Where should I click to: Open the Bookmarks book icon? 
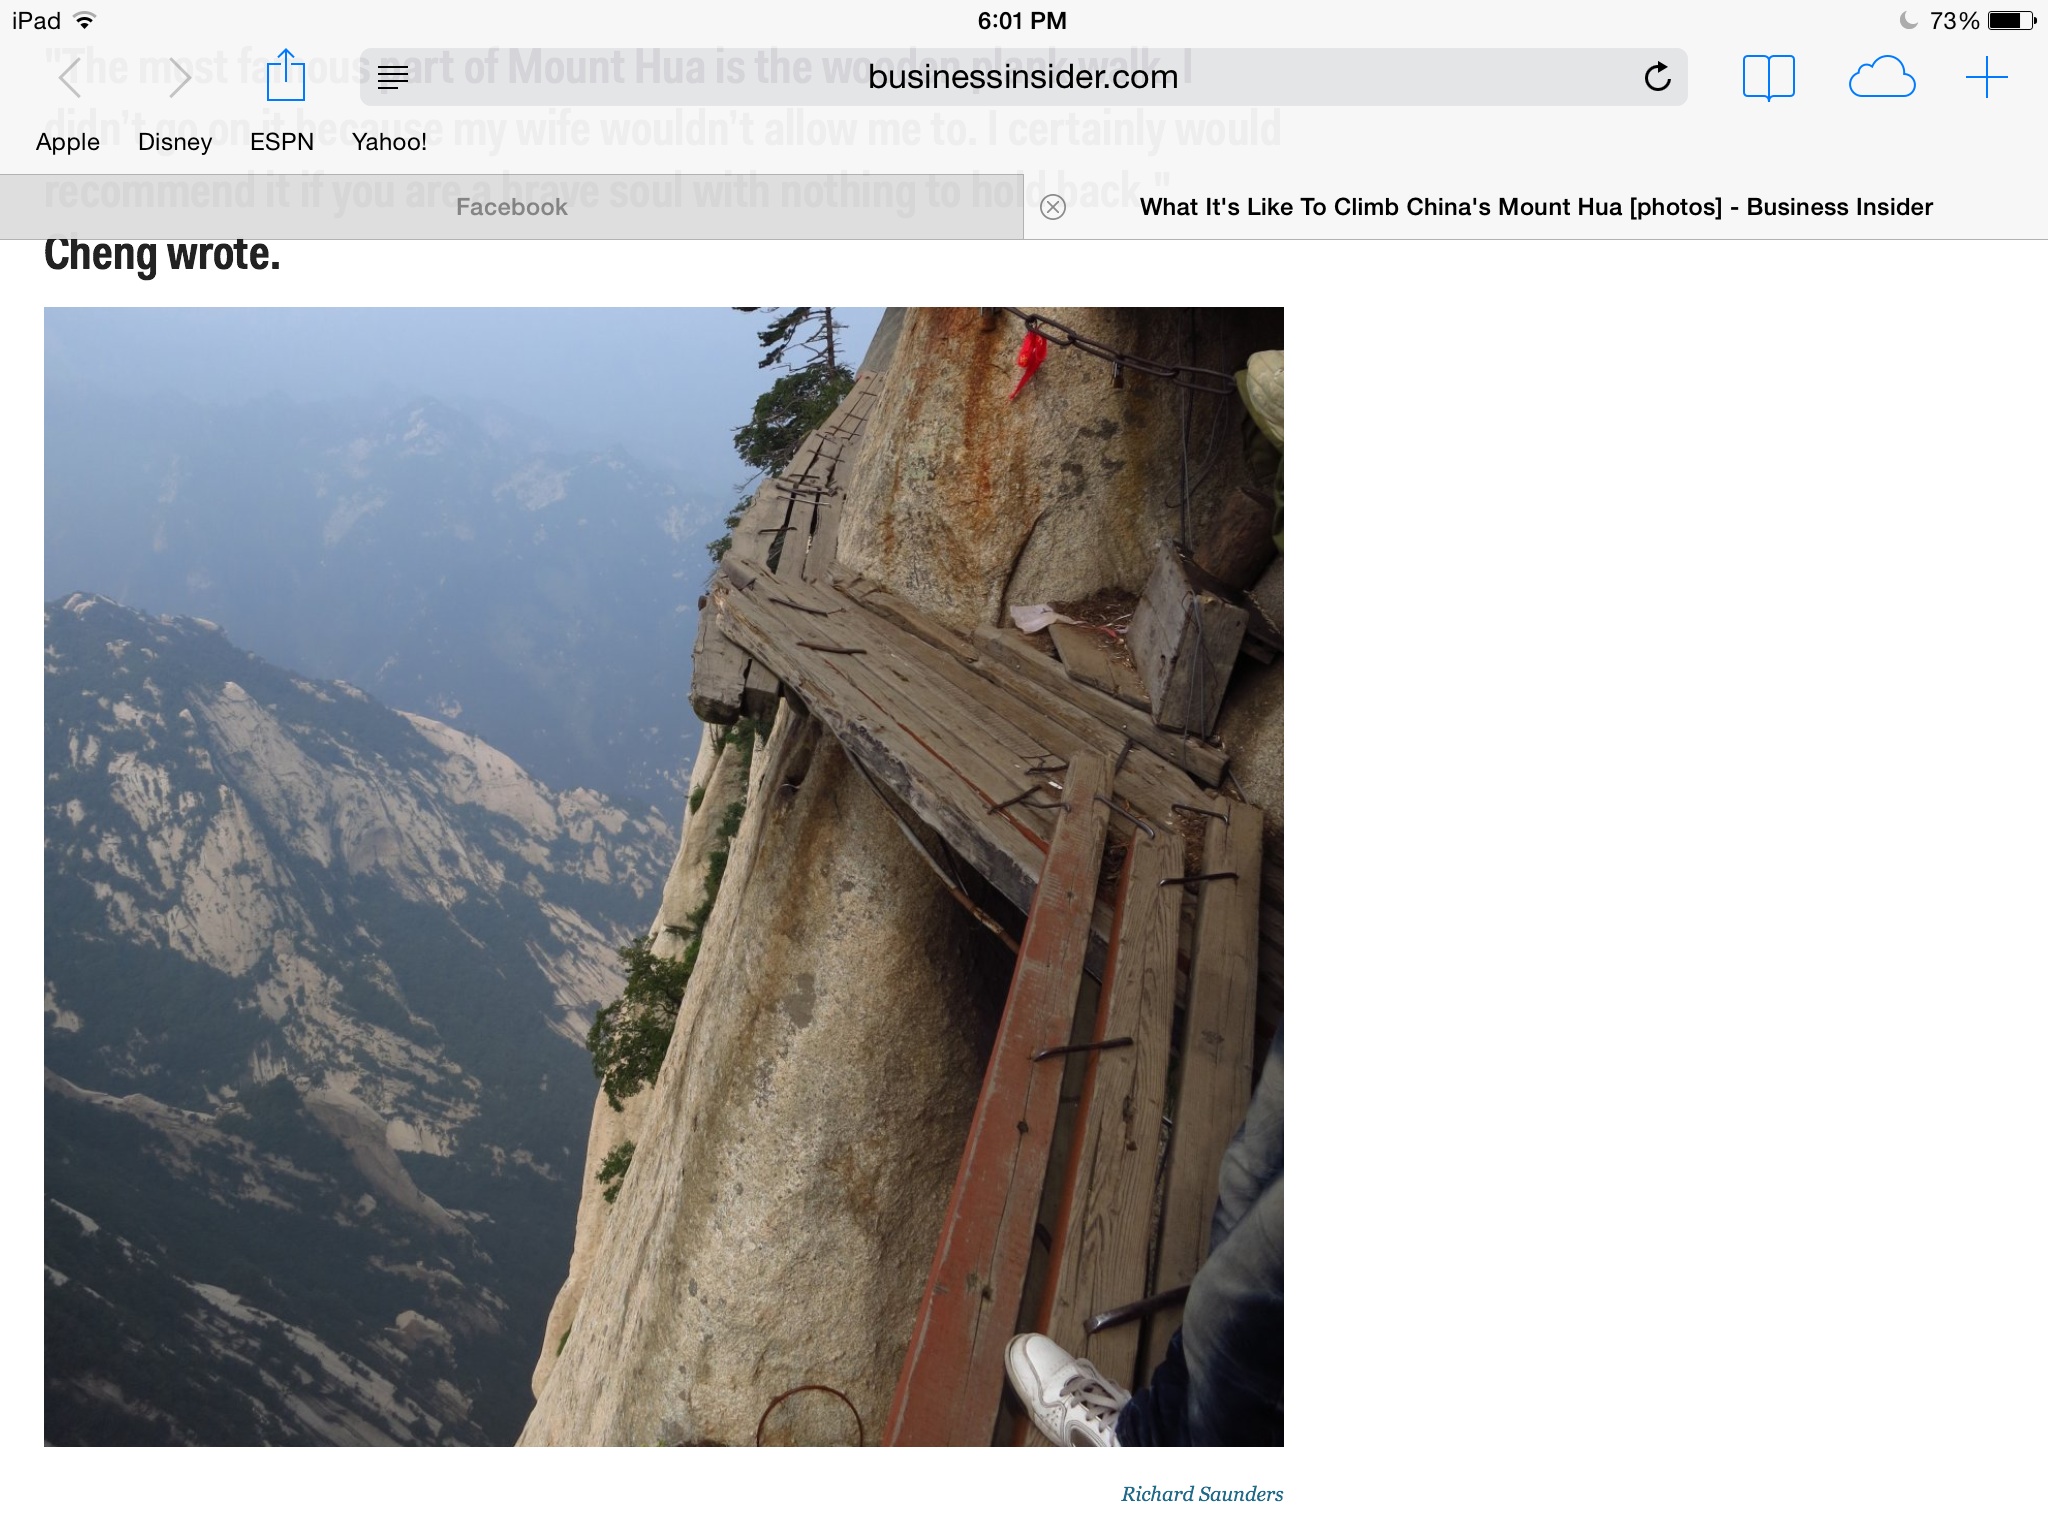1768,78
